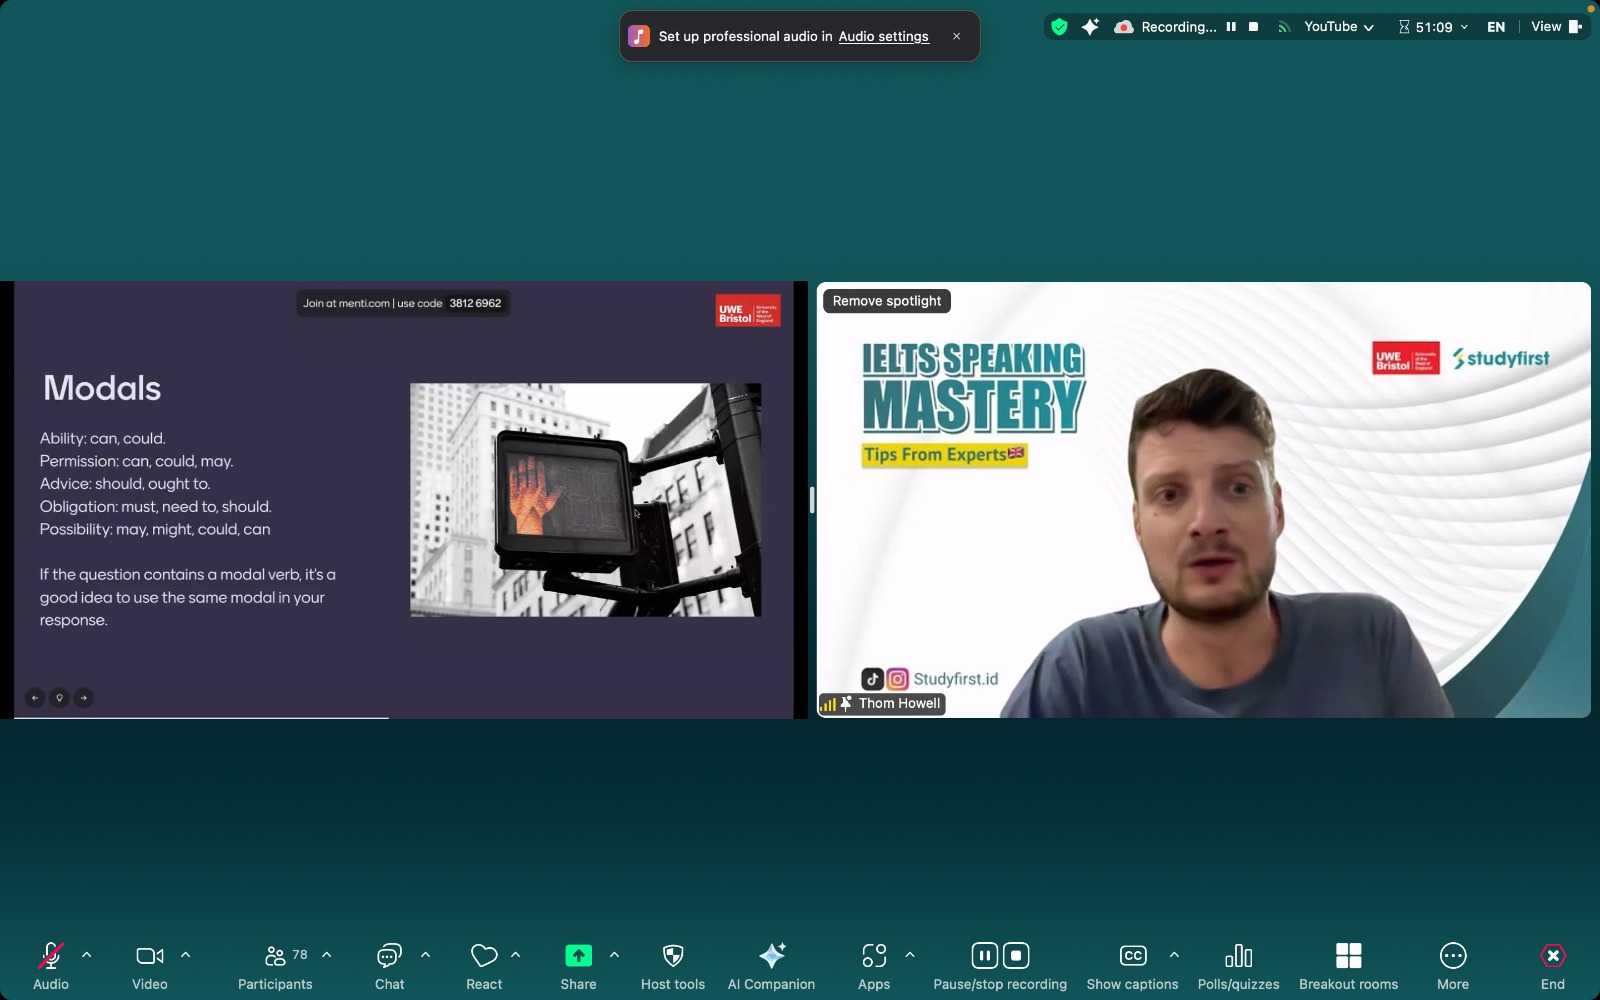Open Polls/quizzes

[1238, 965]
